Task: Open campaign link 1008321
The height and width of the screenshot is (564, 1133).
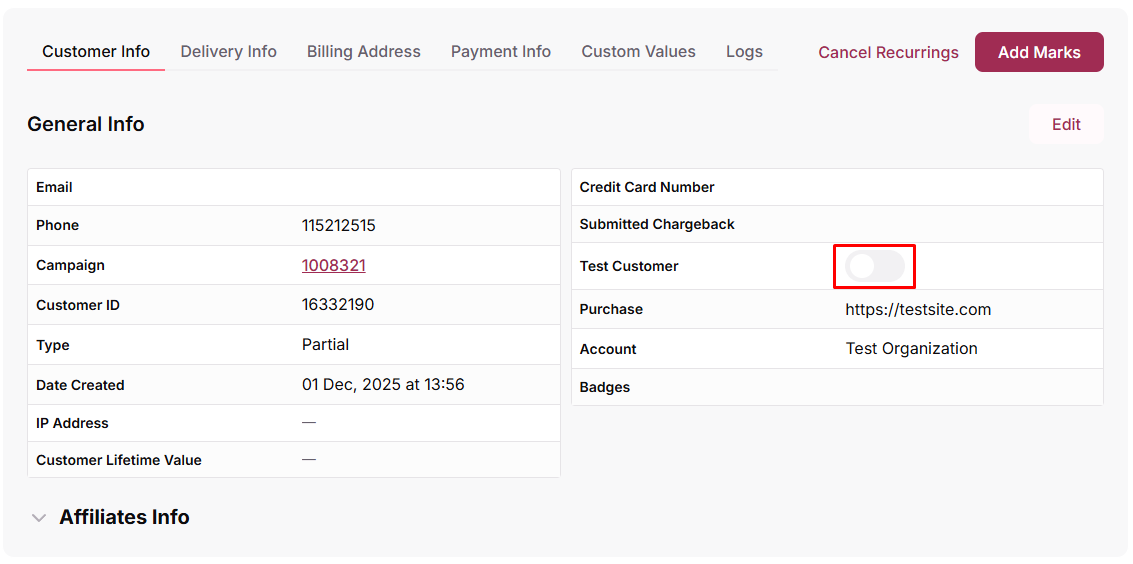Action: click(x=334, y=265)
